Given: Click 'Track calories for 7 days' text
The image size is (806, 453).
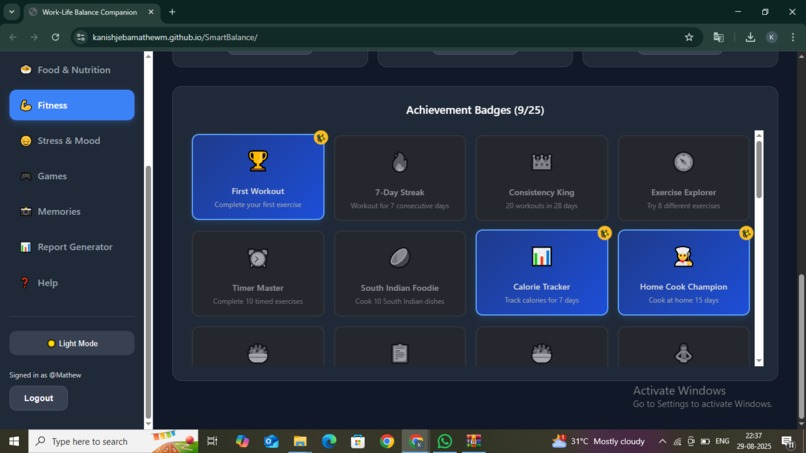Looking at the screenshot, I should click(x=541, y=300).
